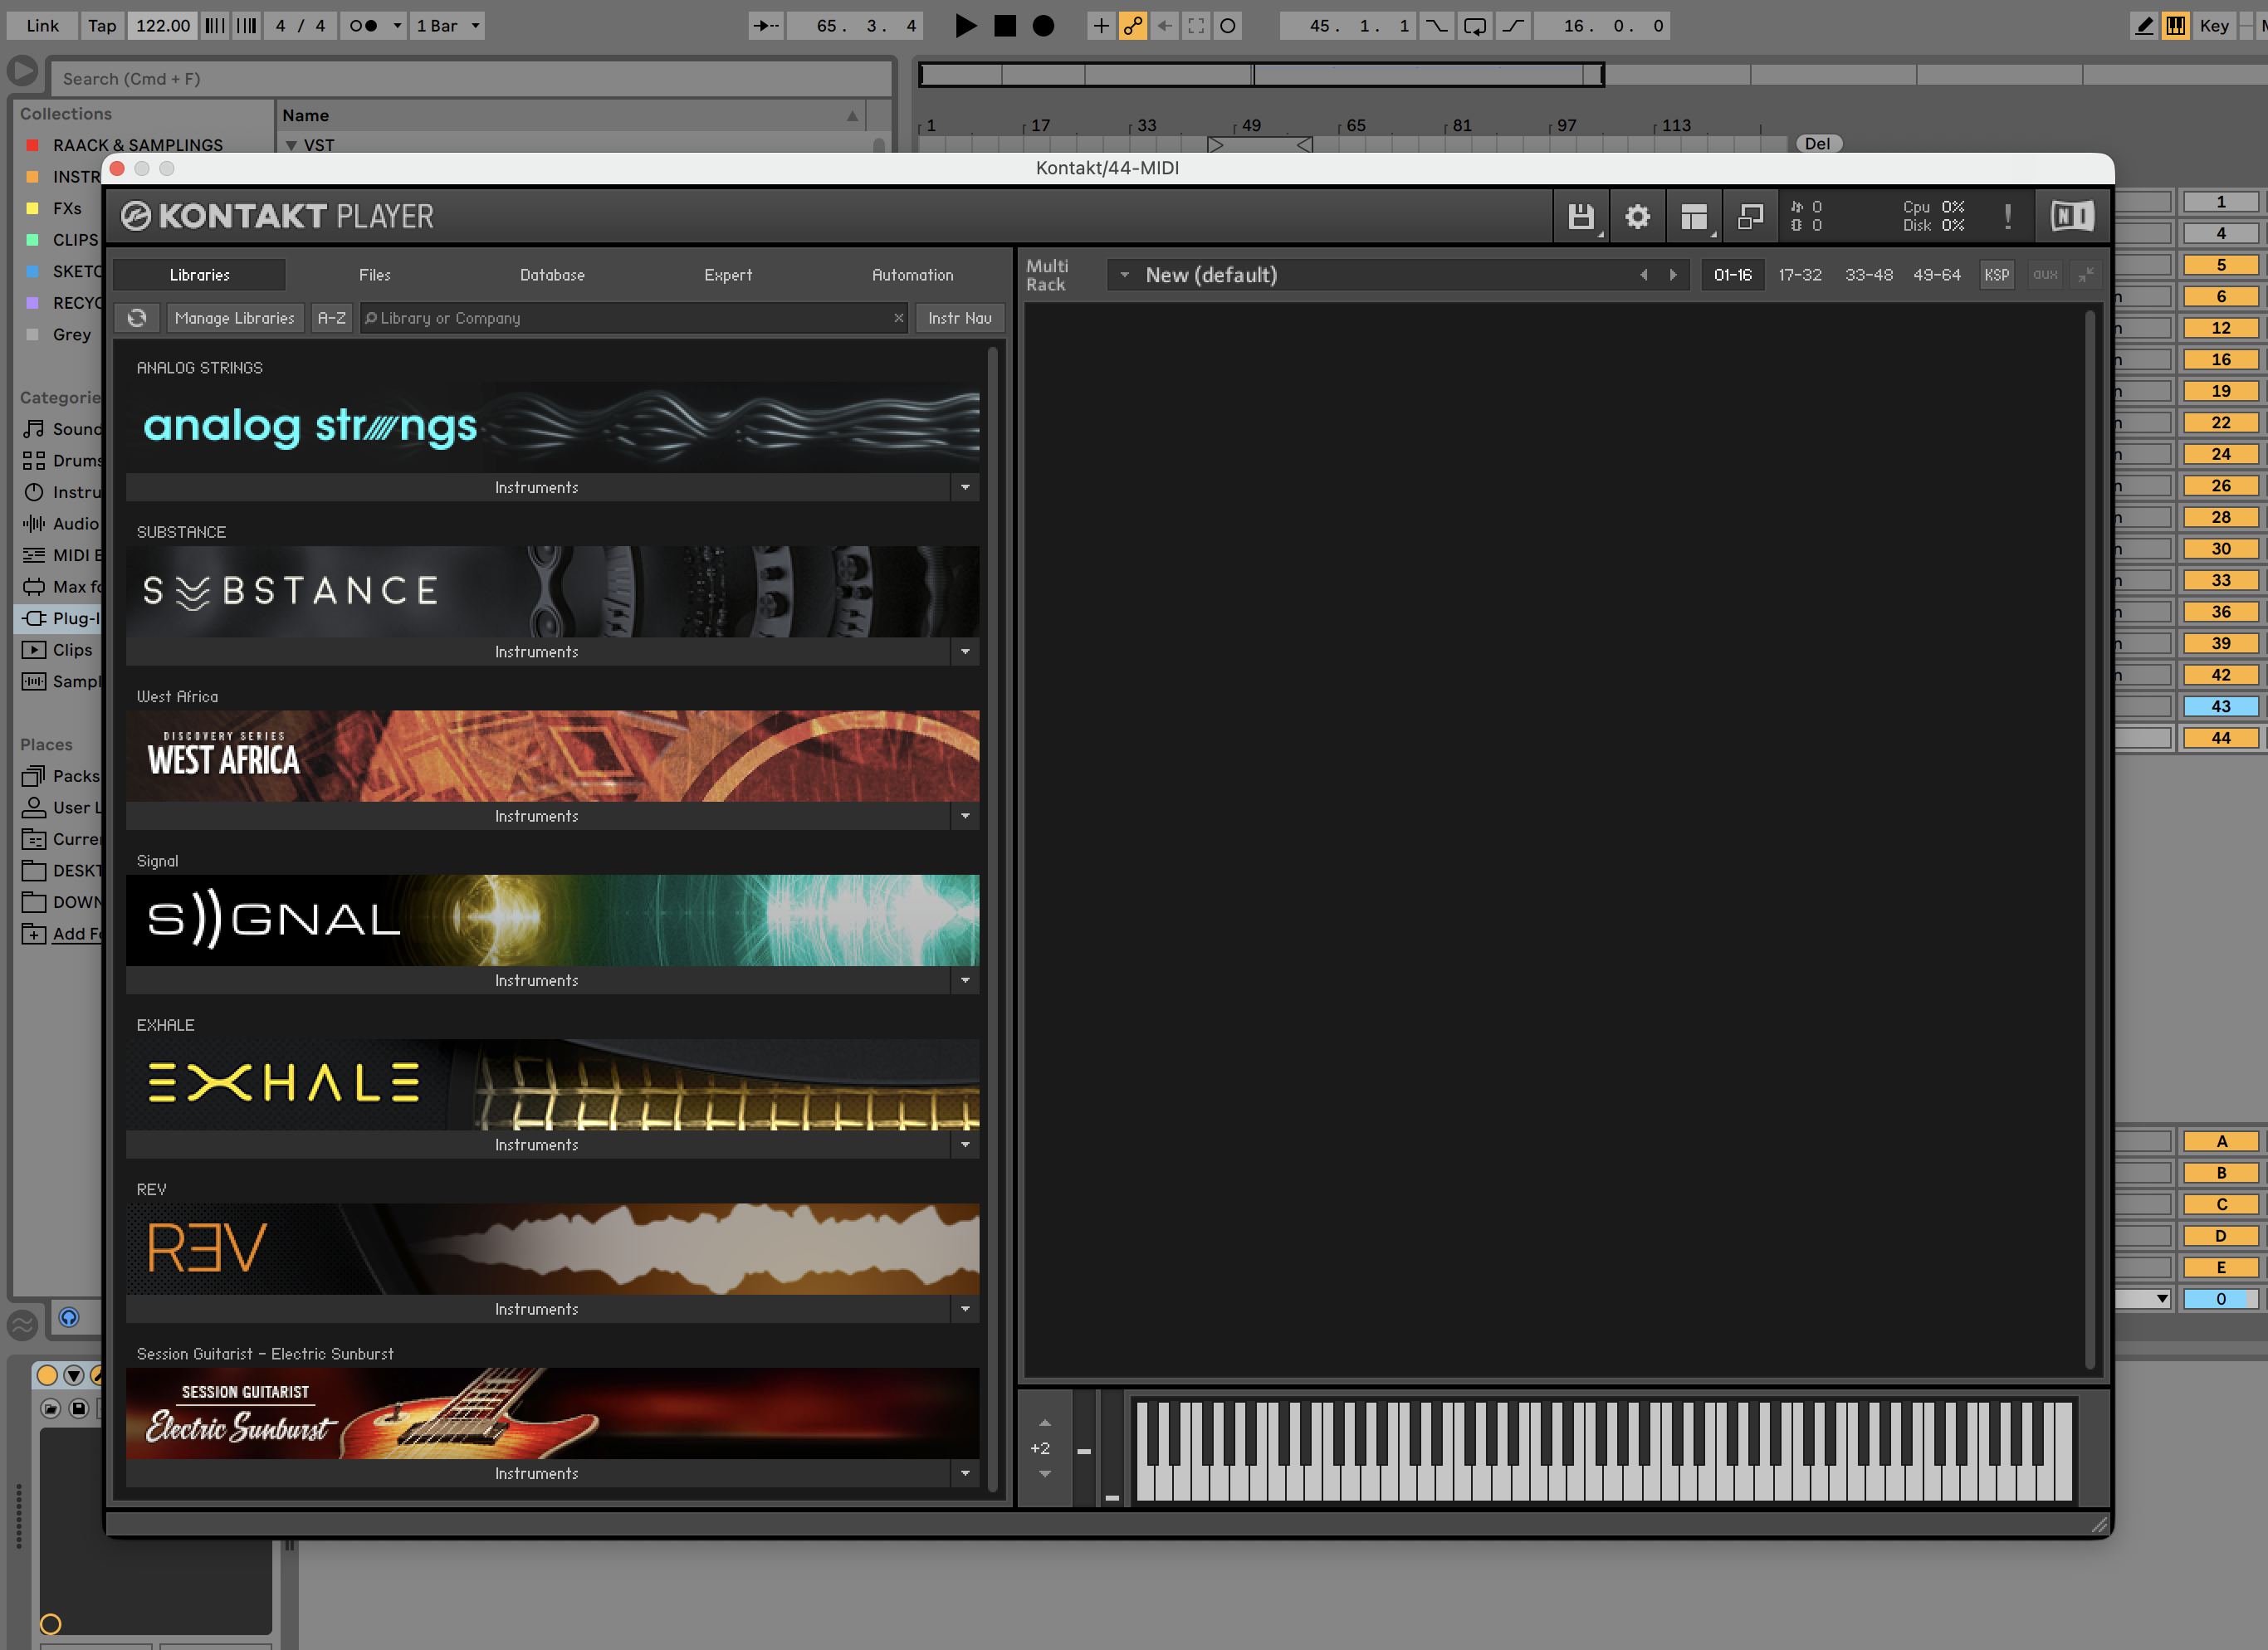
Task: Open the New (default) multi dropdown
Action: click(x=1124, y=274)
